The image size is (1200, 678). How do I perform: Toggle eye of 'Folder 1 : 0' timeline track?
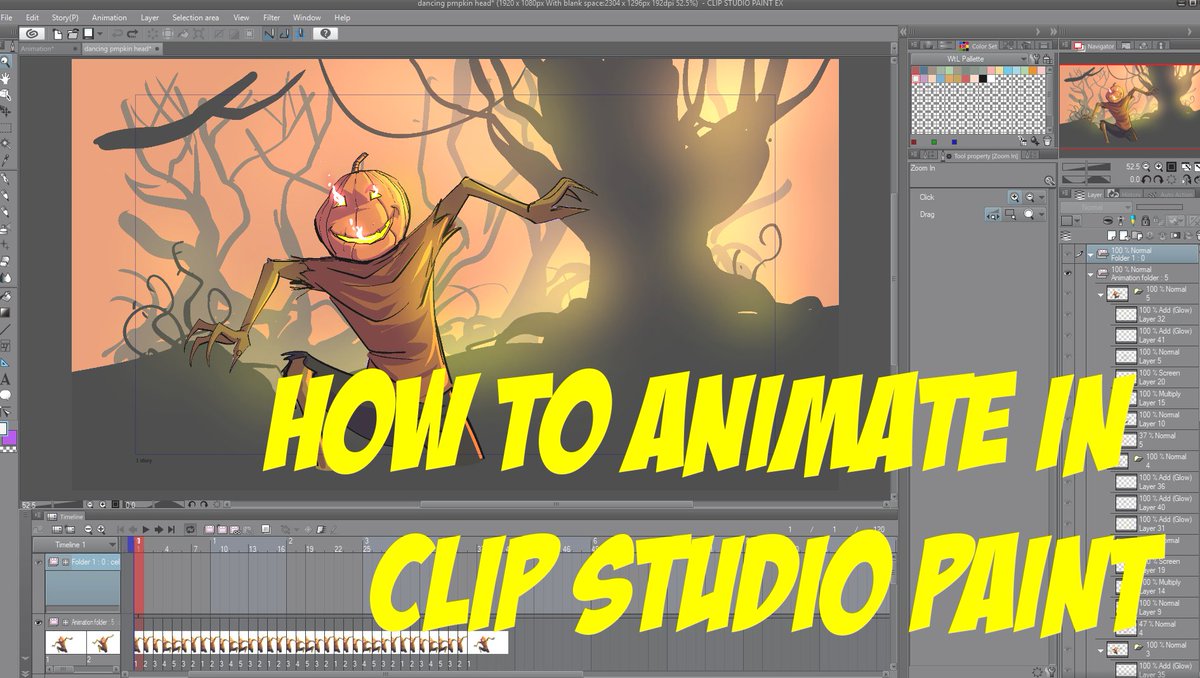[39, 562]
